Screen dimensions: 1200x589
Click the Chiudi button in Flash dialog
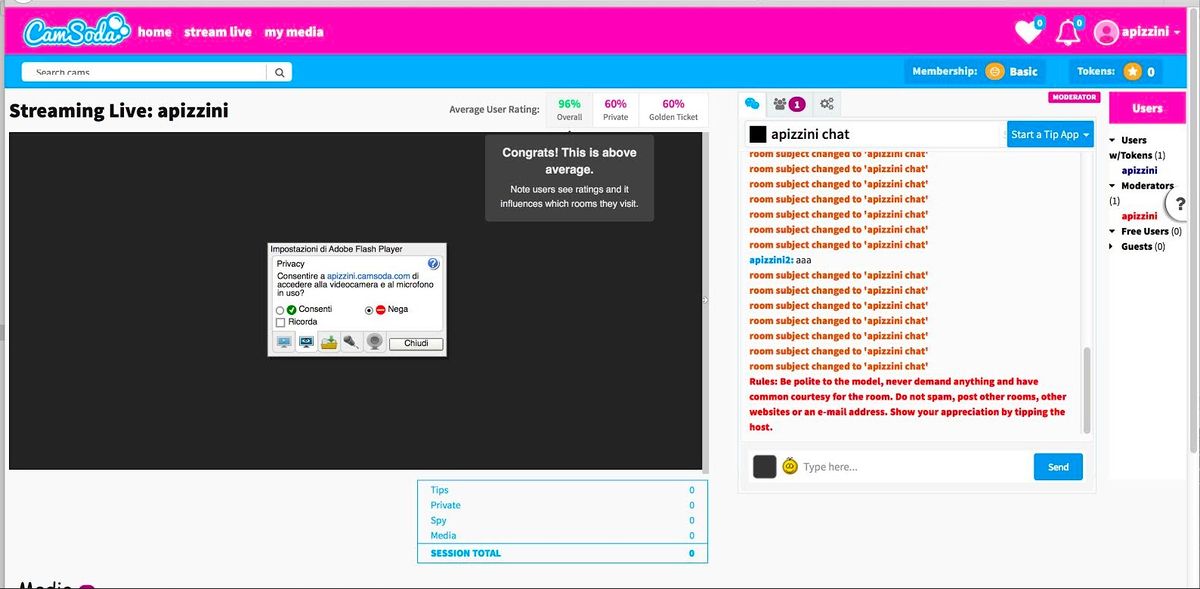coord(416,343)
